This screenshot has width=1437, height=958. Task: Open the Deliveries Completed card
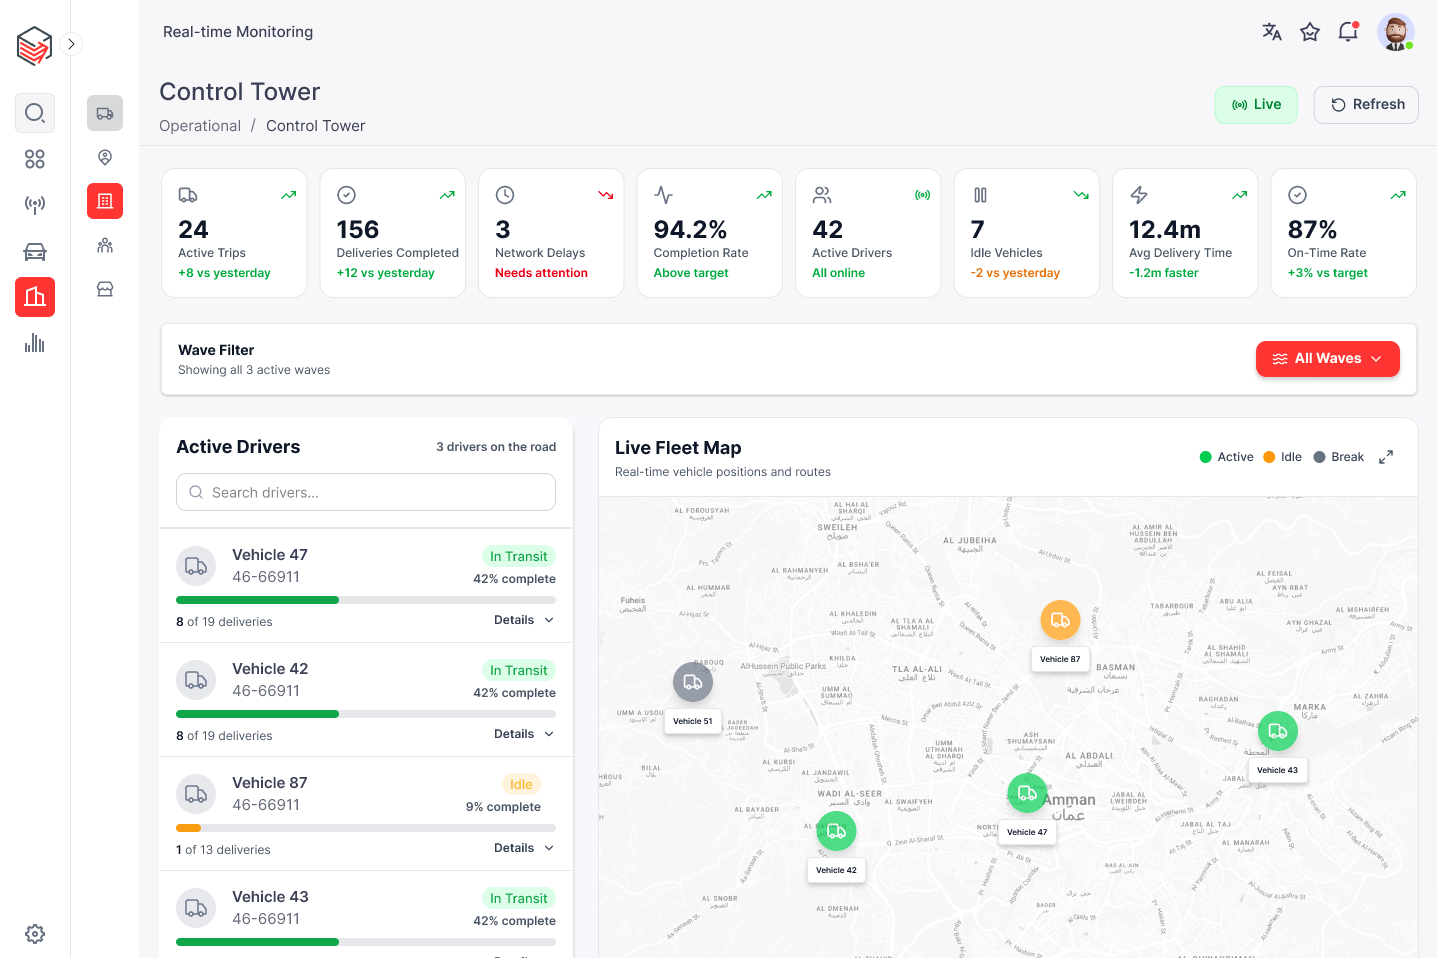[x=393, y=233]
